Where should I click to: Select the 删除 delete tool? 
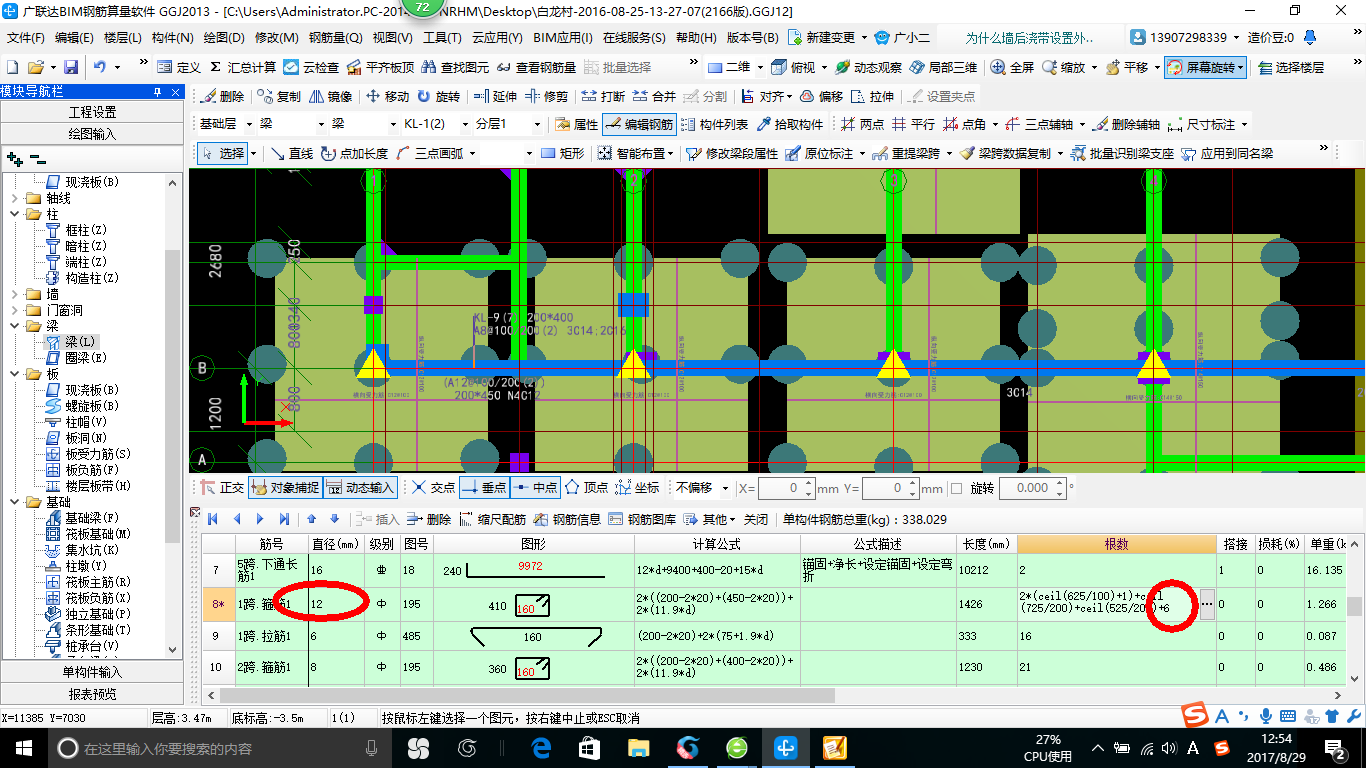coord(222,96)
